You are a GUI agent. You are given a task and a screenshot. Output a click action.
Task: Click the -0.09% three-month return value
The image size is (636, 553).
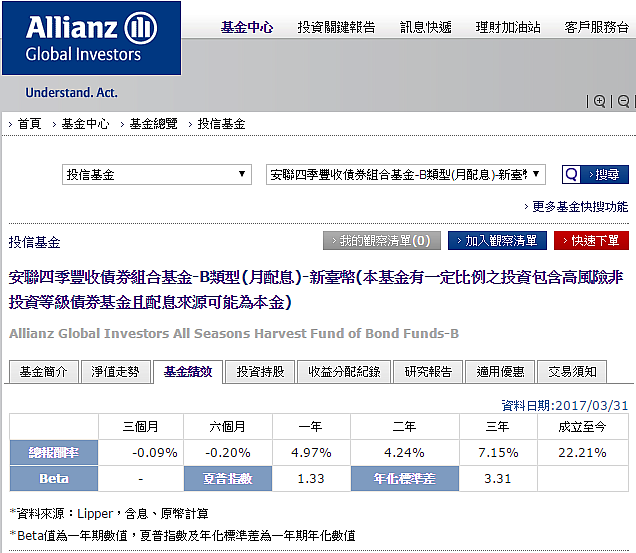pyautogui.click(x=155, y=452)
